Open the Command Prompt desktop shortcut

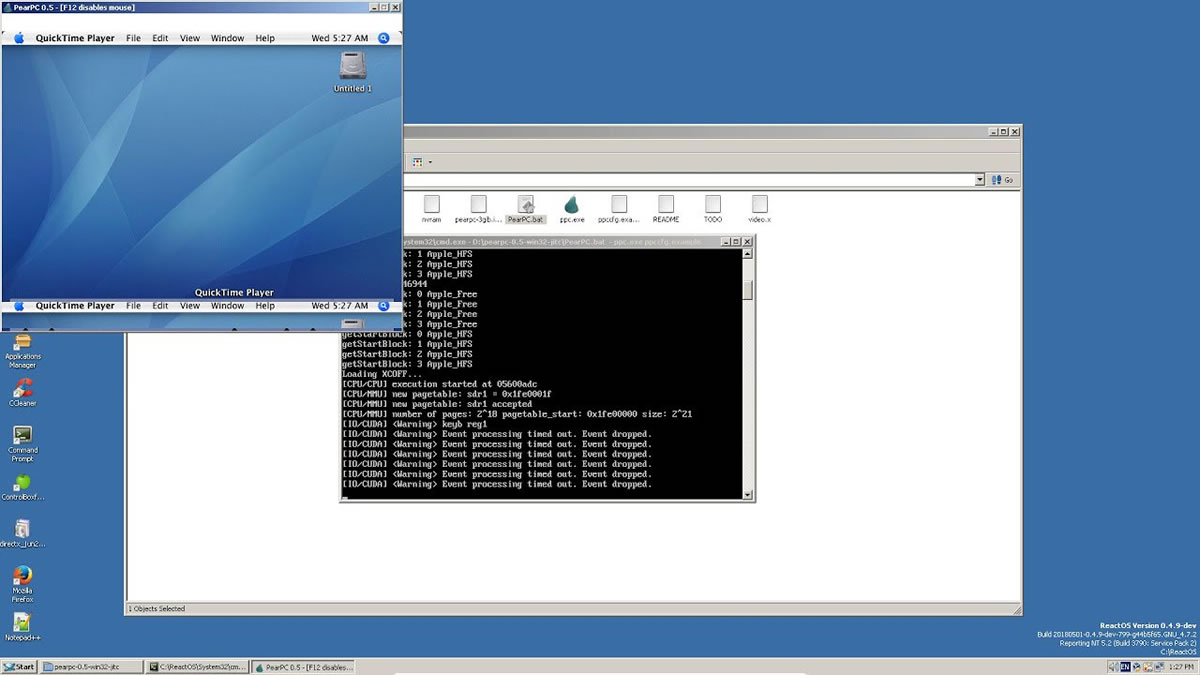tap(22, 435)
